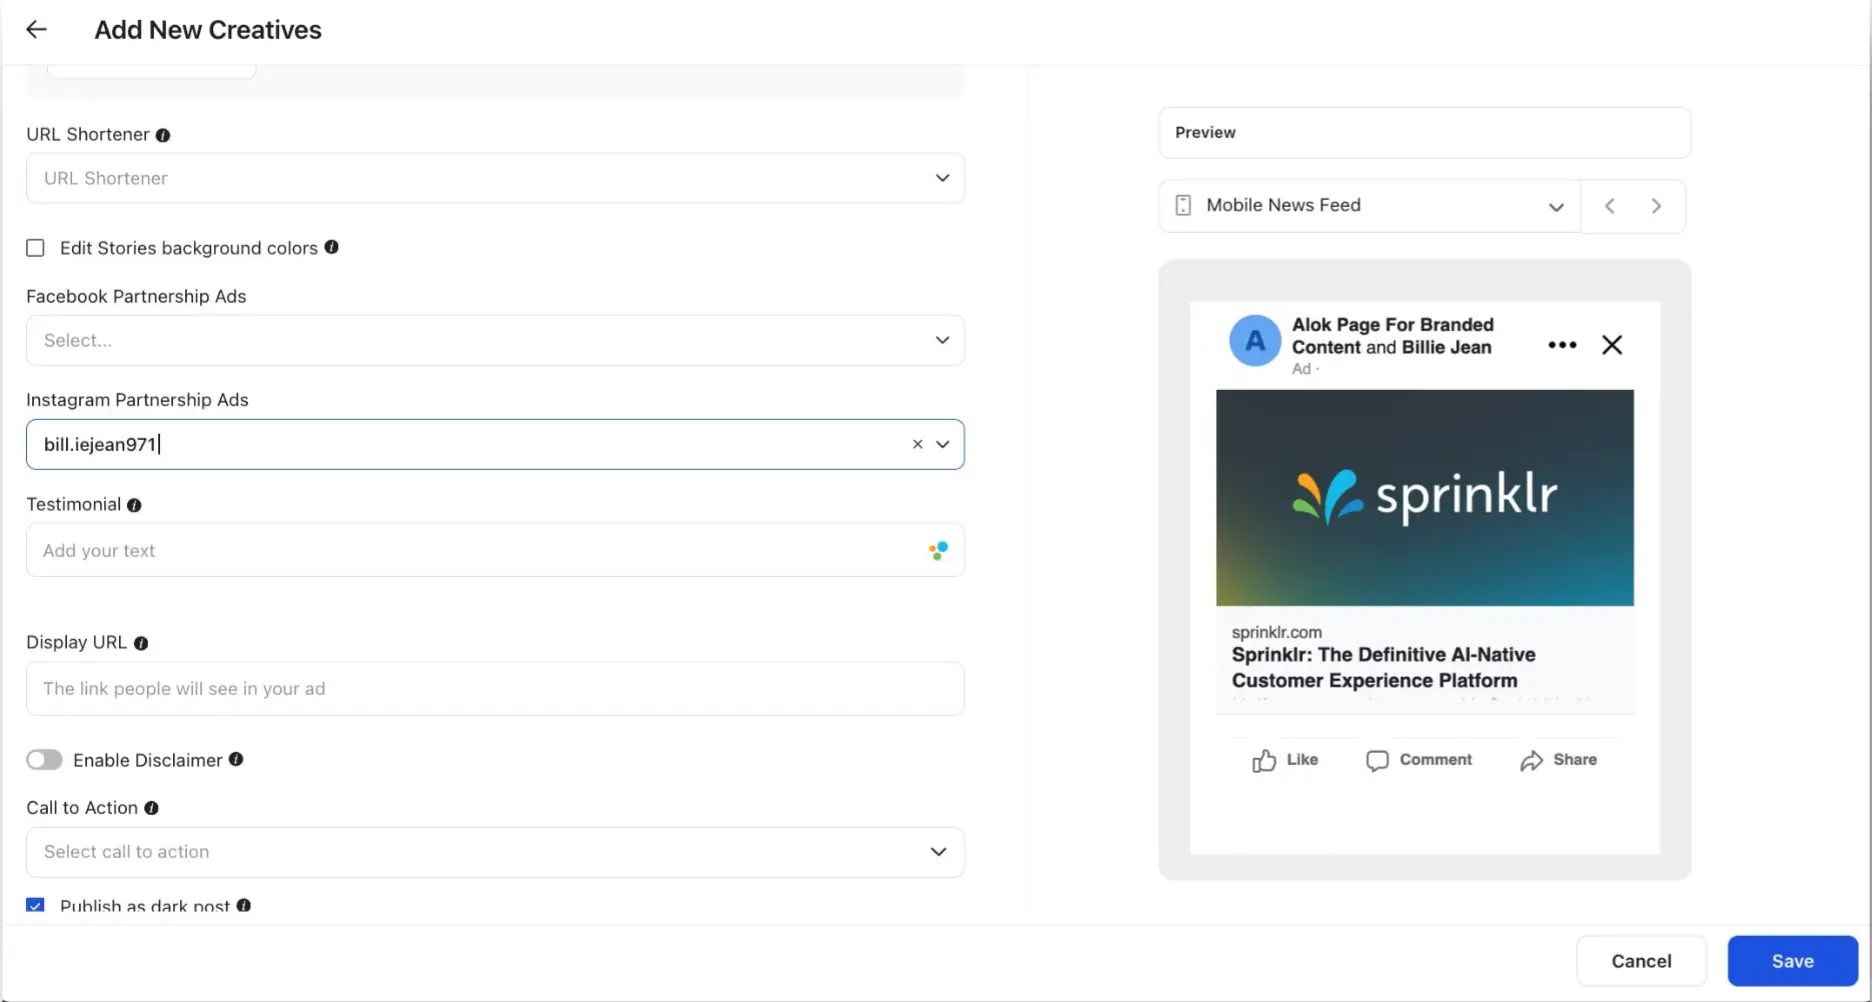This screenshot has width=1872, height=1002.
Task: Clear the Instagram Partnership Ads selection
Action: (917, 444)
